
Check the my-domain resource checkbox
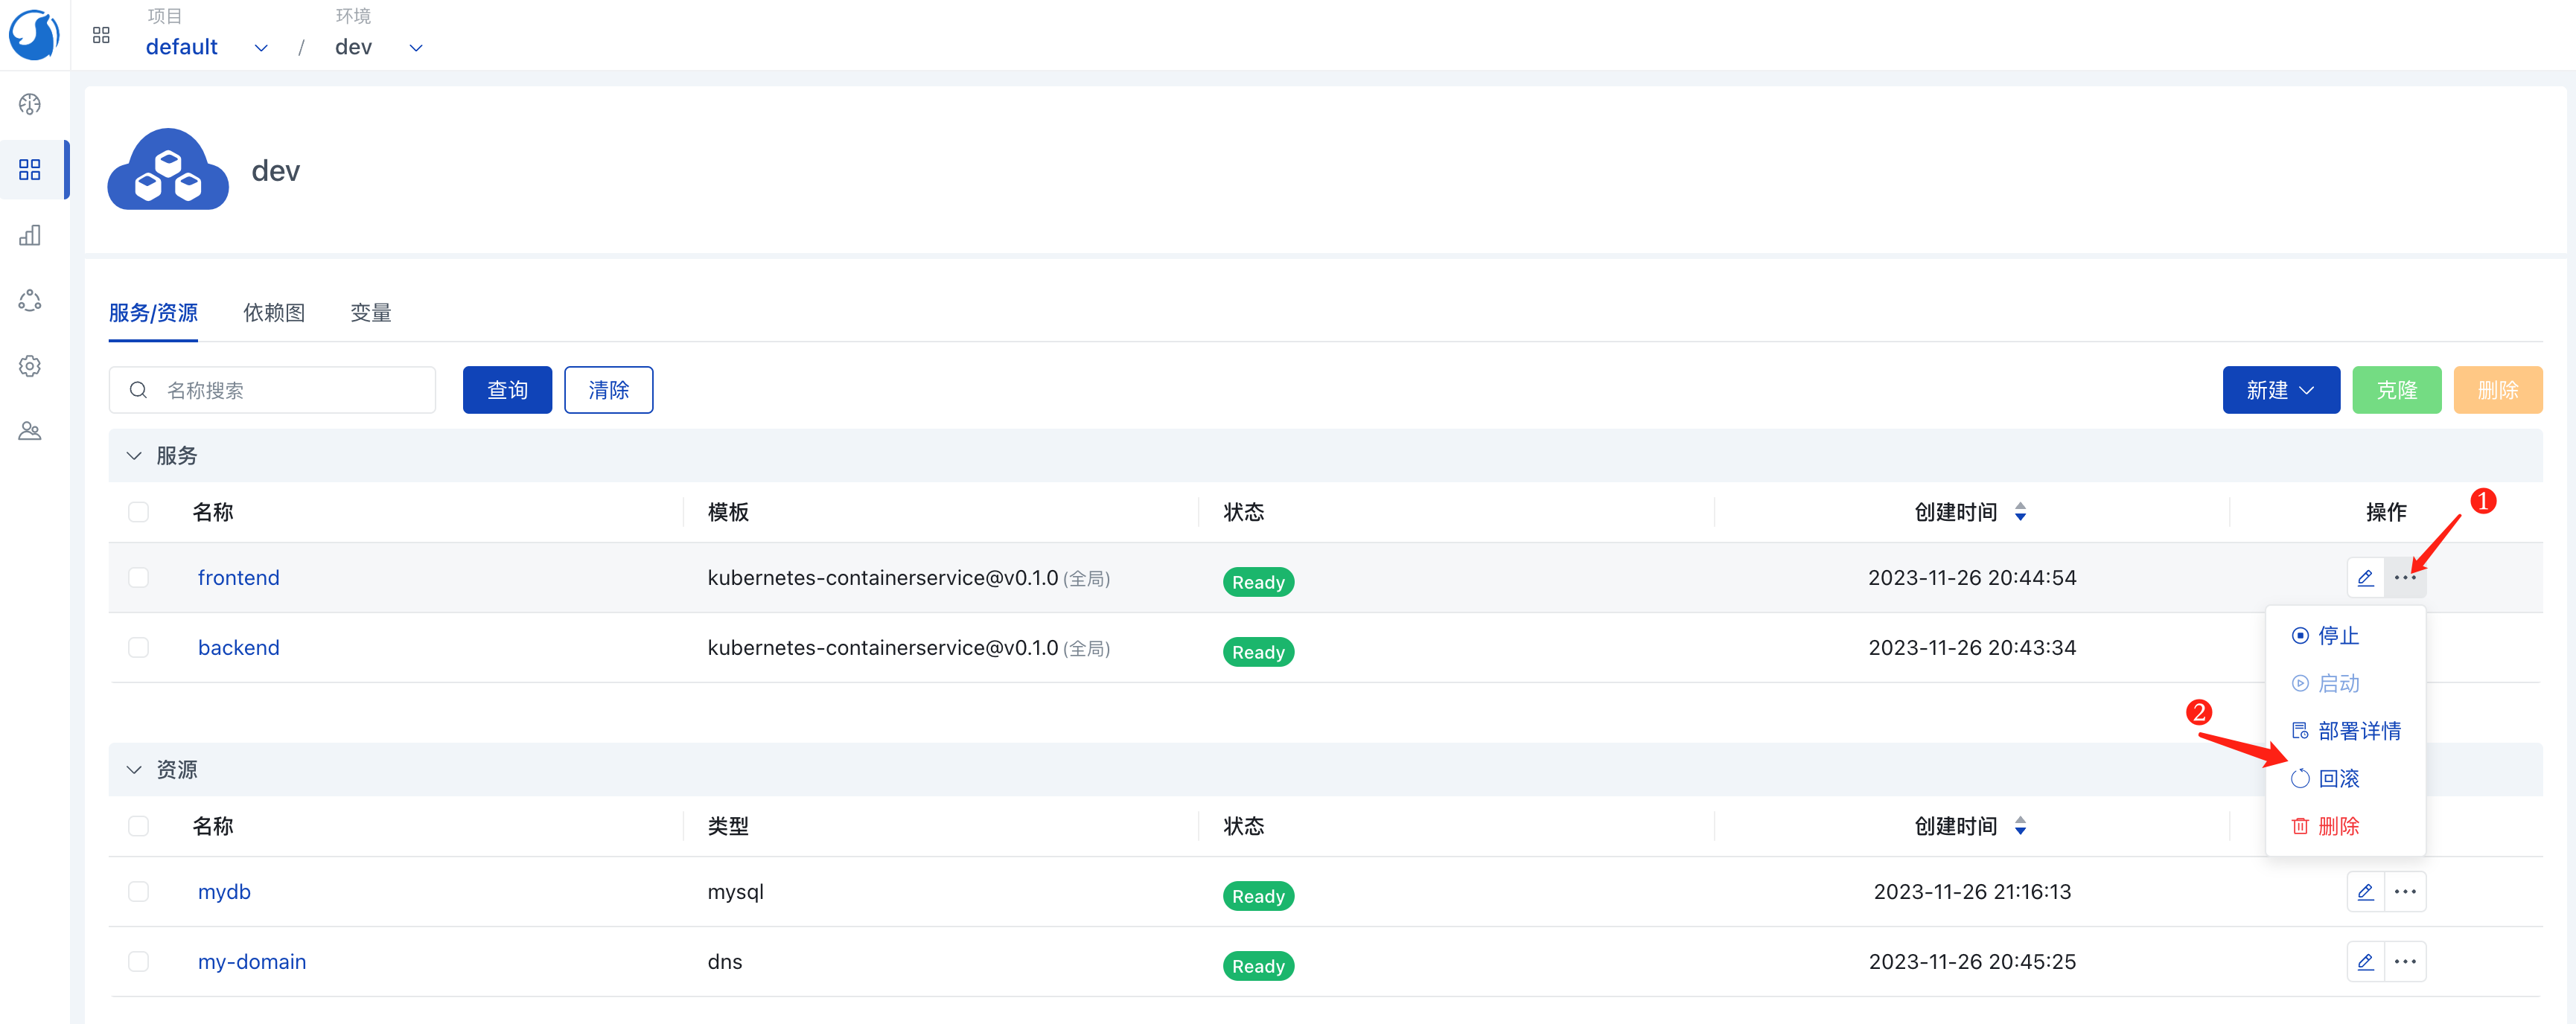138,962
